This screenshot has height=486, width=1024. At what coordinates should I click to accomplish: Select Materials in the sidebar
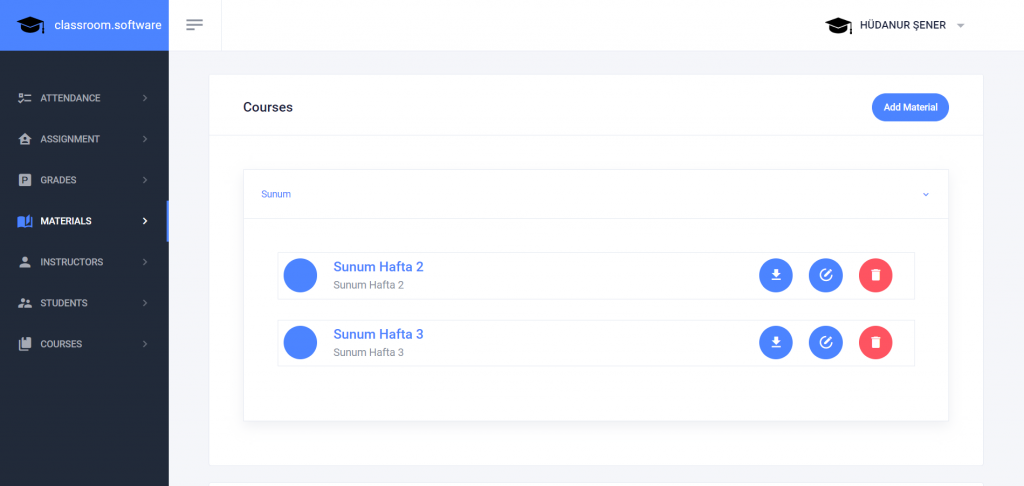tap(66, 221)
